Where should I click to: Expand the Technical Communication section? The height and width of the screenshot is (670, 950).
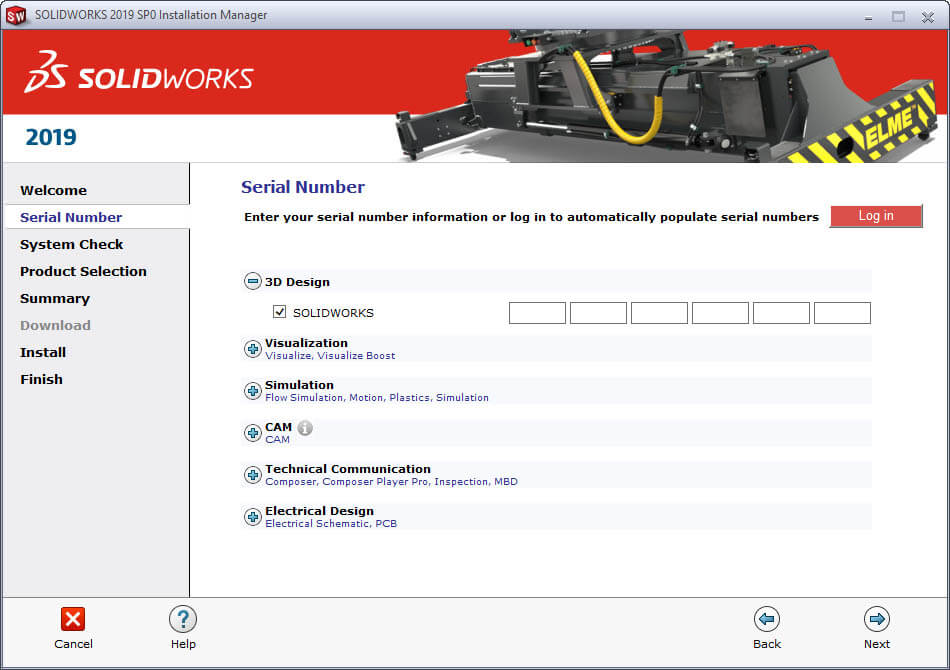[x=252, y=474]
